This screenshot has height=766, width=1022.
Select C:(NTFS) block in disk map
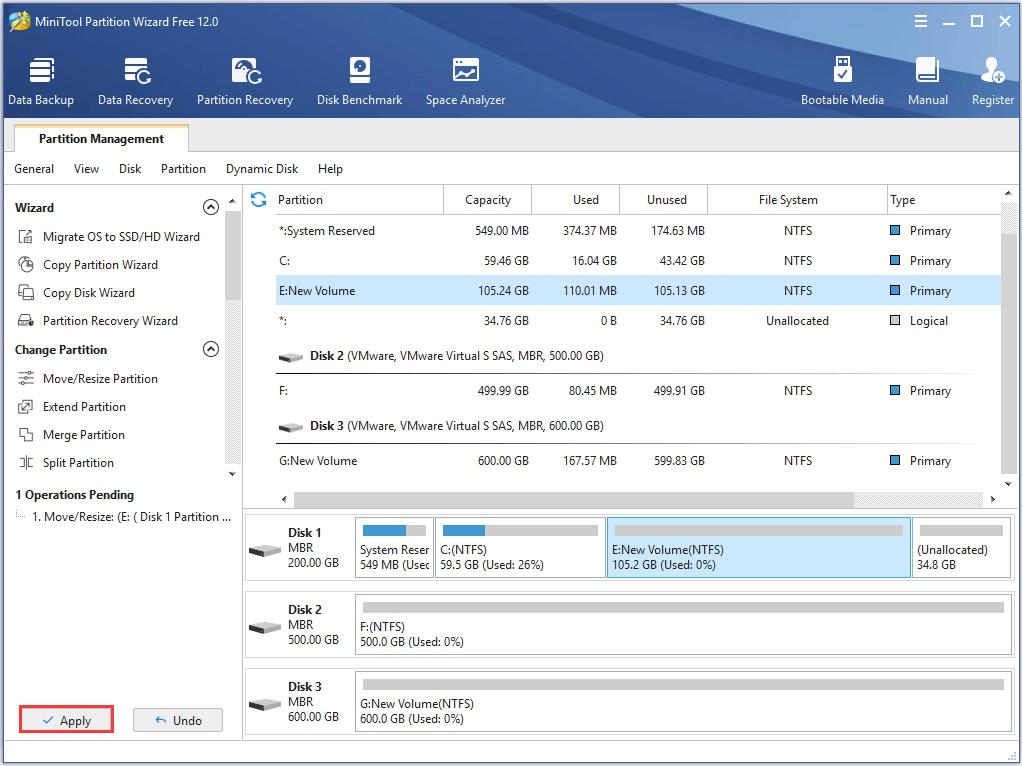coord(520,548)
